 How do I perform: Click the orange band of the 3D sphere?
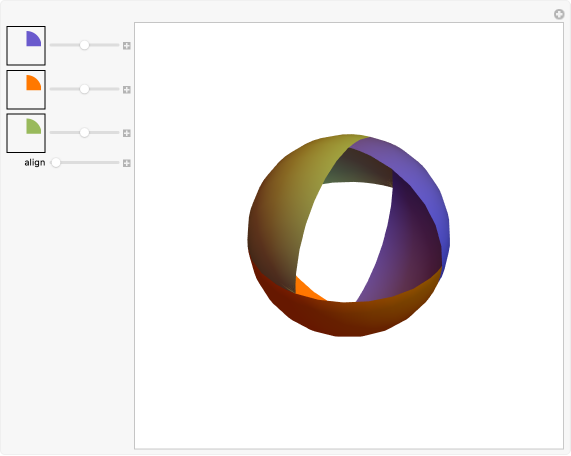point(346,317)
